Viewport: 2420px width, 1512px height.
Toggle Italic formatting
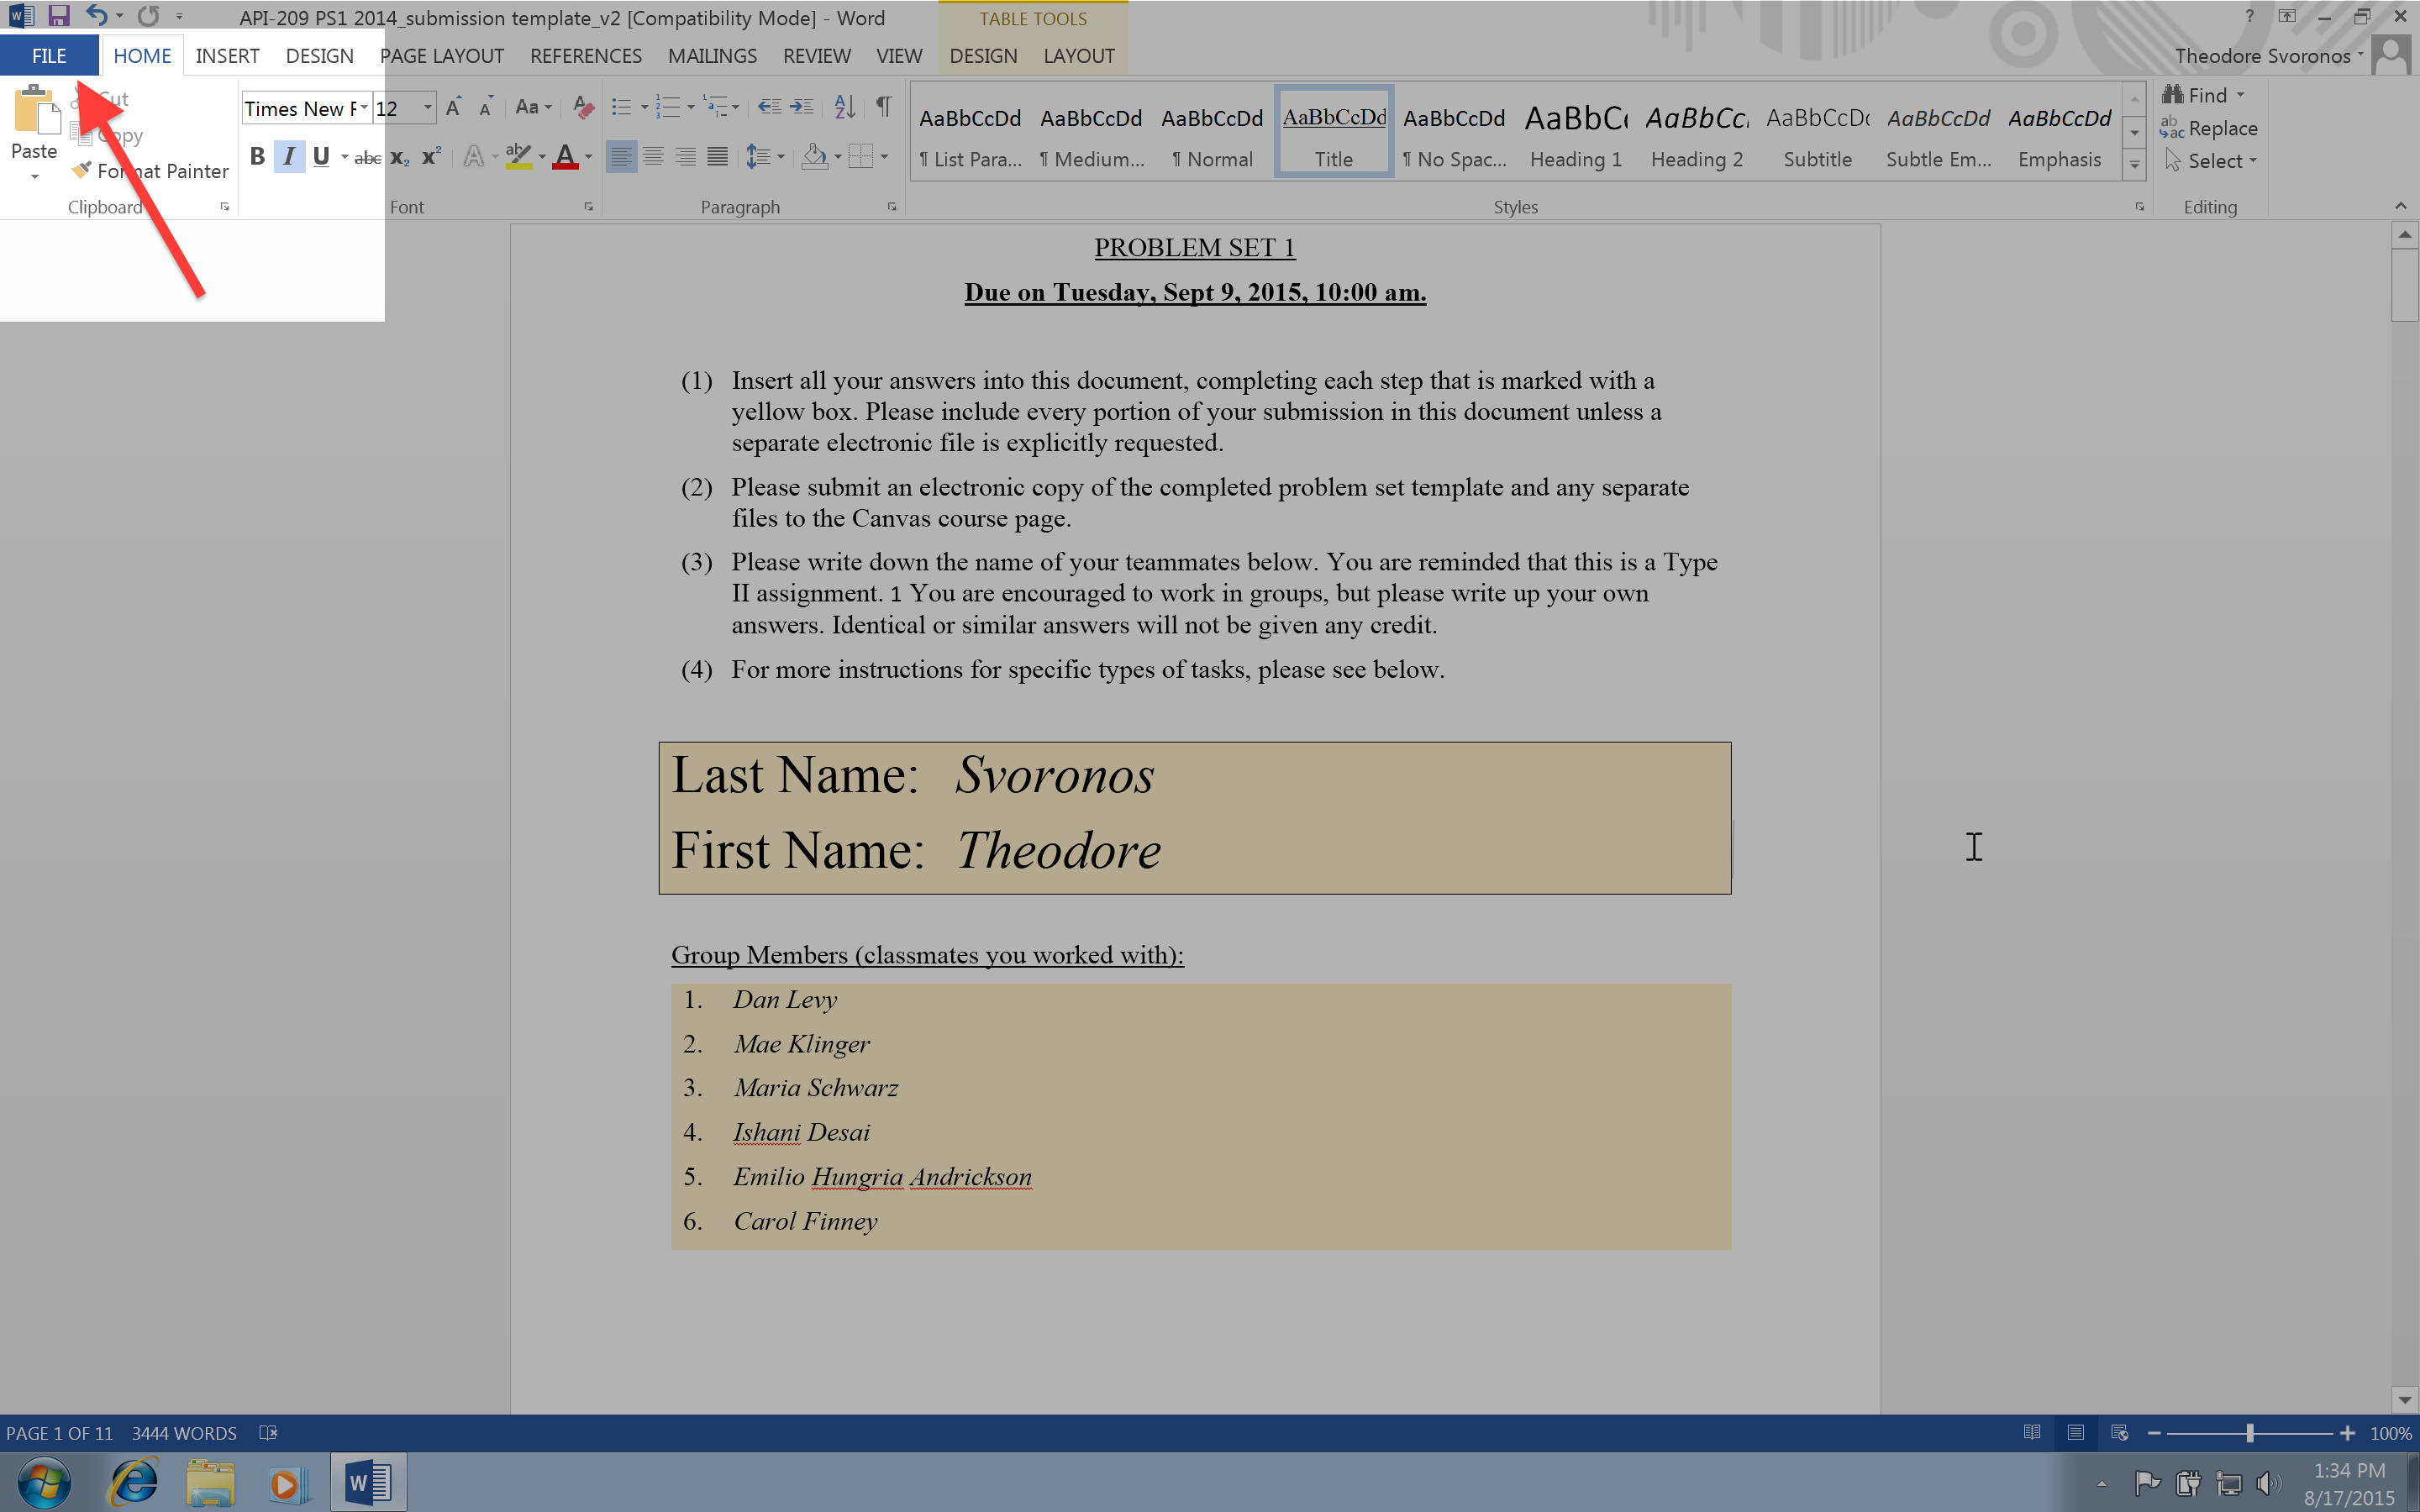coord(289,157)
